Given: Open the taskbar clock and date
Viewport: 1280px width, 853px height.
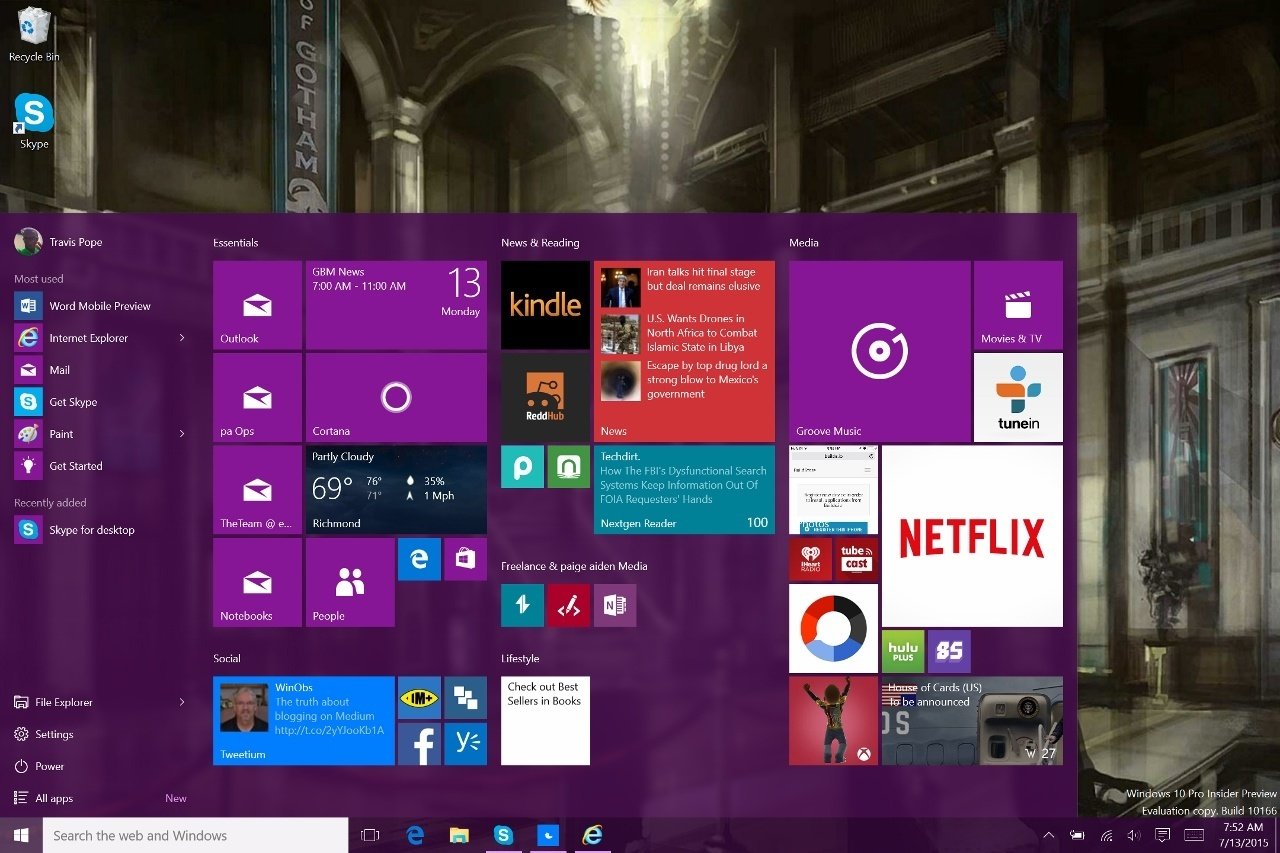Looking at the screenshot, I should click(x=1243, y=835).
